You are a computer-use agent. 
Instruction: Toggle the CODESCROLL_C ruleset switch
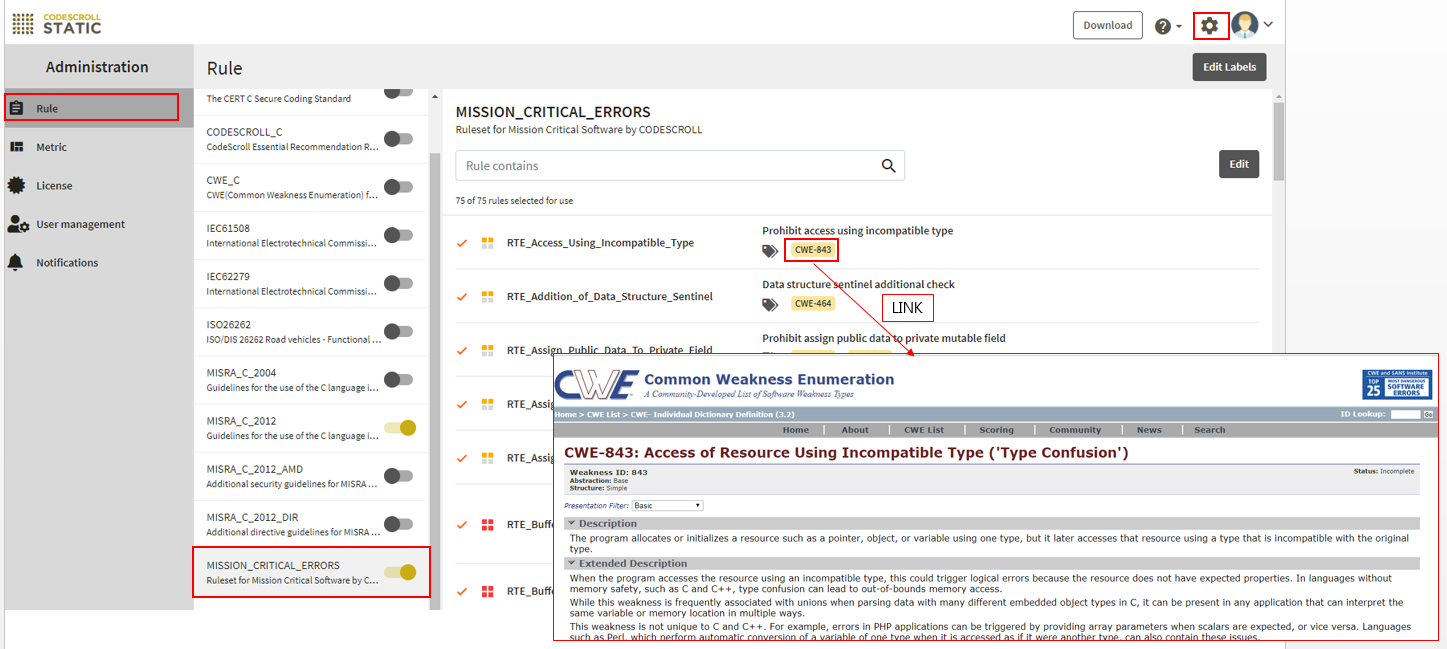tap(399, 139)
